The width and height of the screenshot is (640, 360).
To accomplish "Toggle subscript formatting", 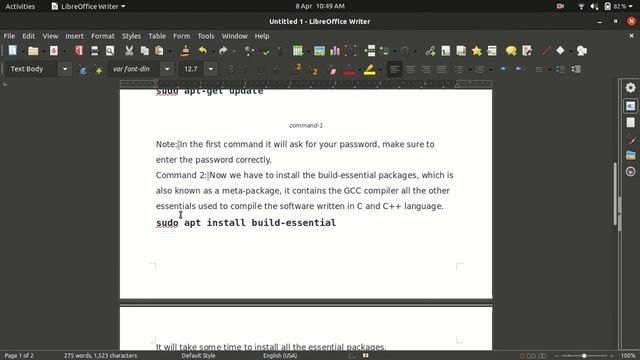I will click(313, 69).
